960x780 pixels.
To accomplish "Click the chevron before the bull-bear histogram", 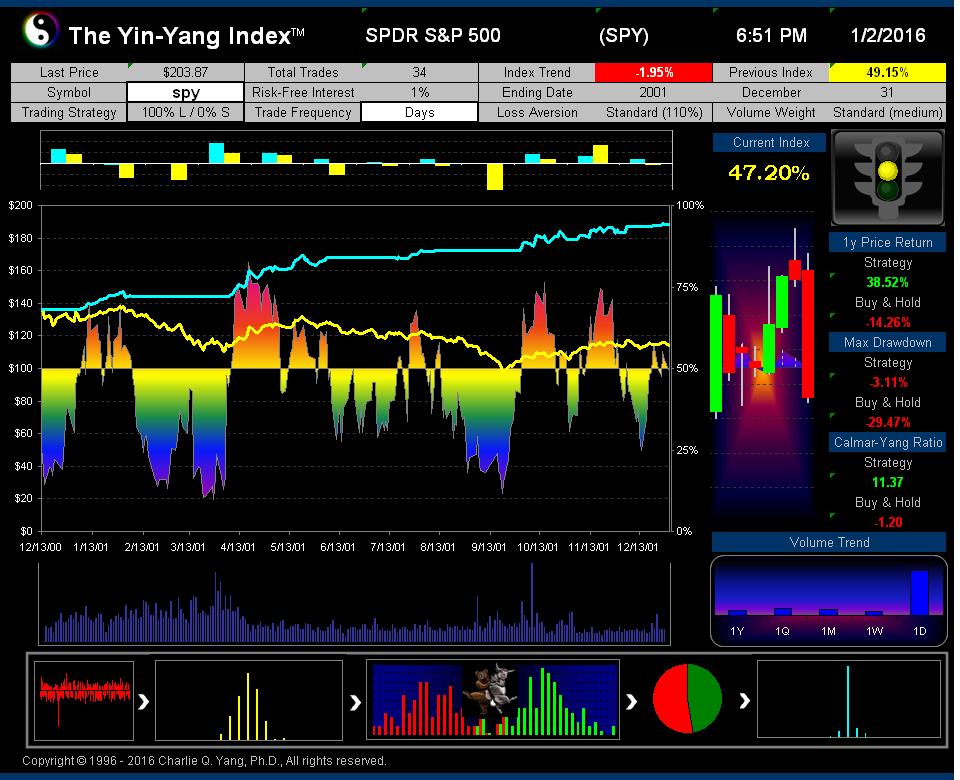I will pos(355,702).
